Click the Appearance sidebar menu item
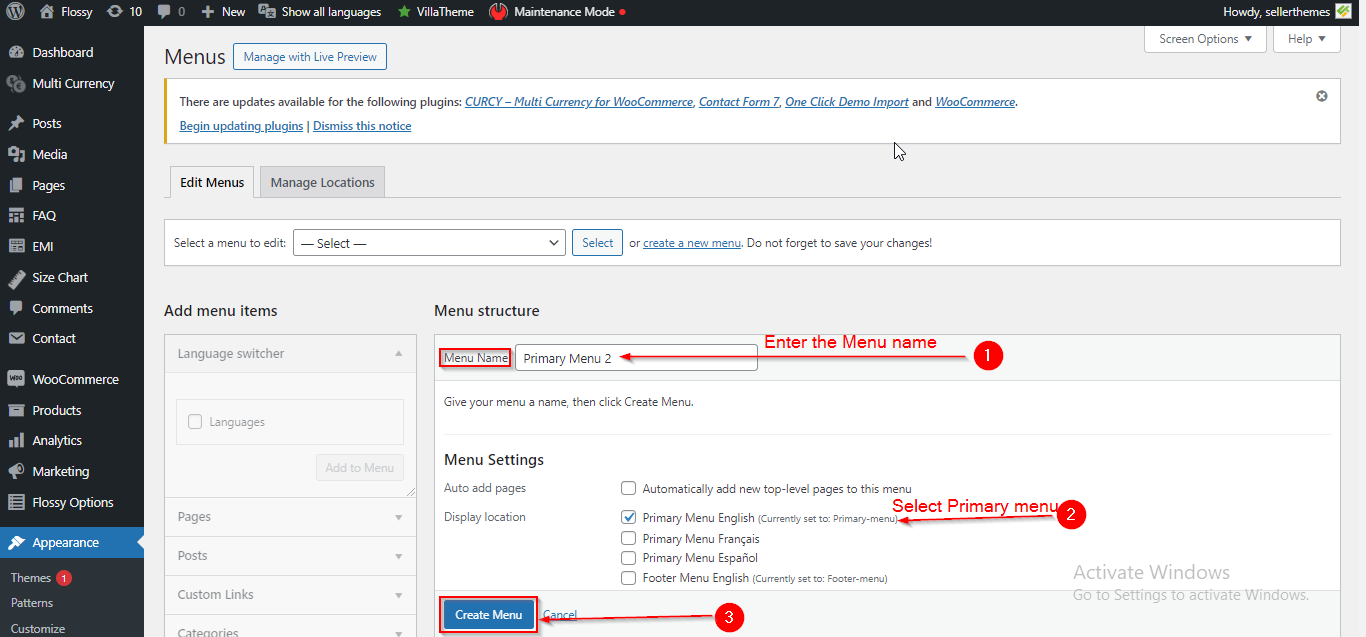1366x637 pixels. 72,542
